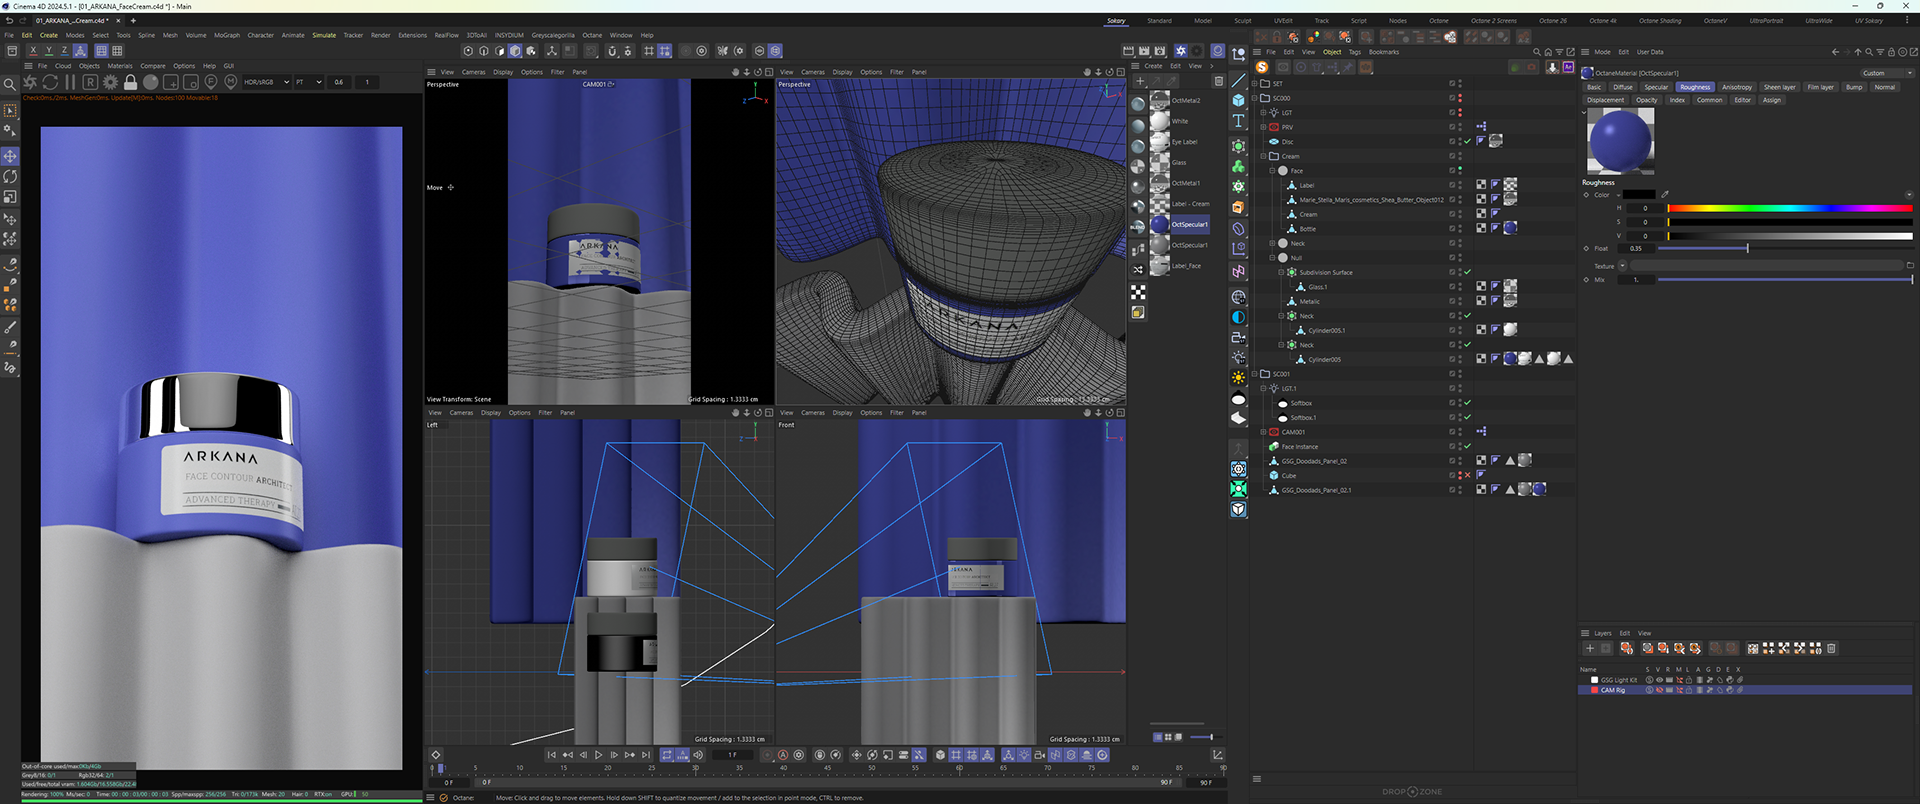The width and height of the screenshot is (1920, 804).
Task: Open the Opacity material tab
Action: (x=1646, y=100)
